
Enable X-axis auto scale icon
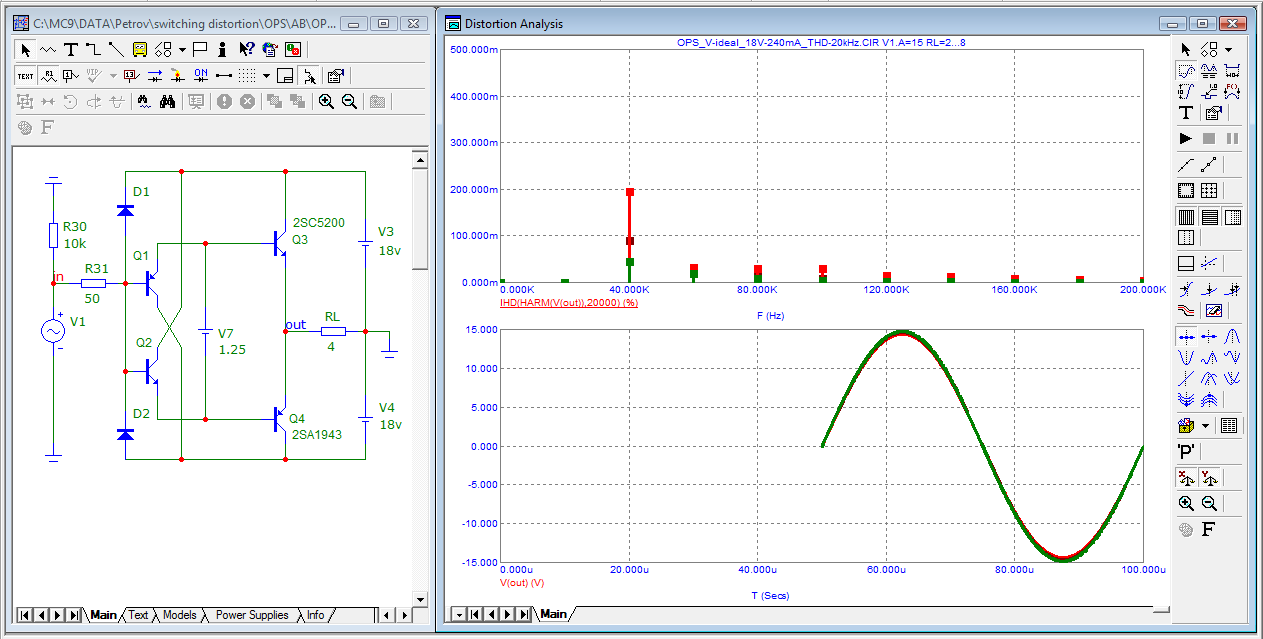1186,478
